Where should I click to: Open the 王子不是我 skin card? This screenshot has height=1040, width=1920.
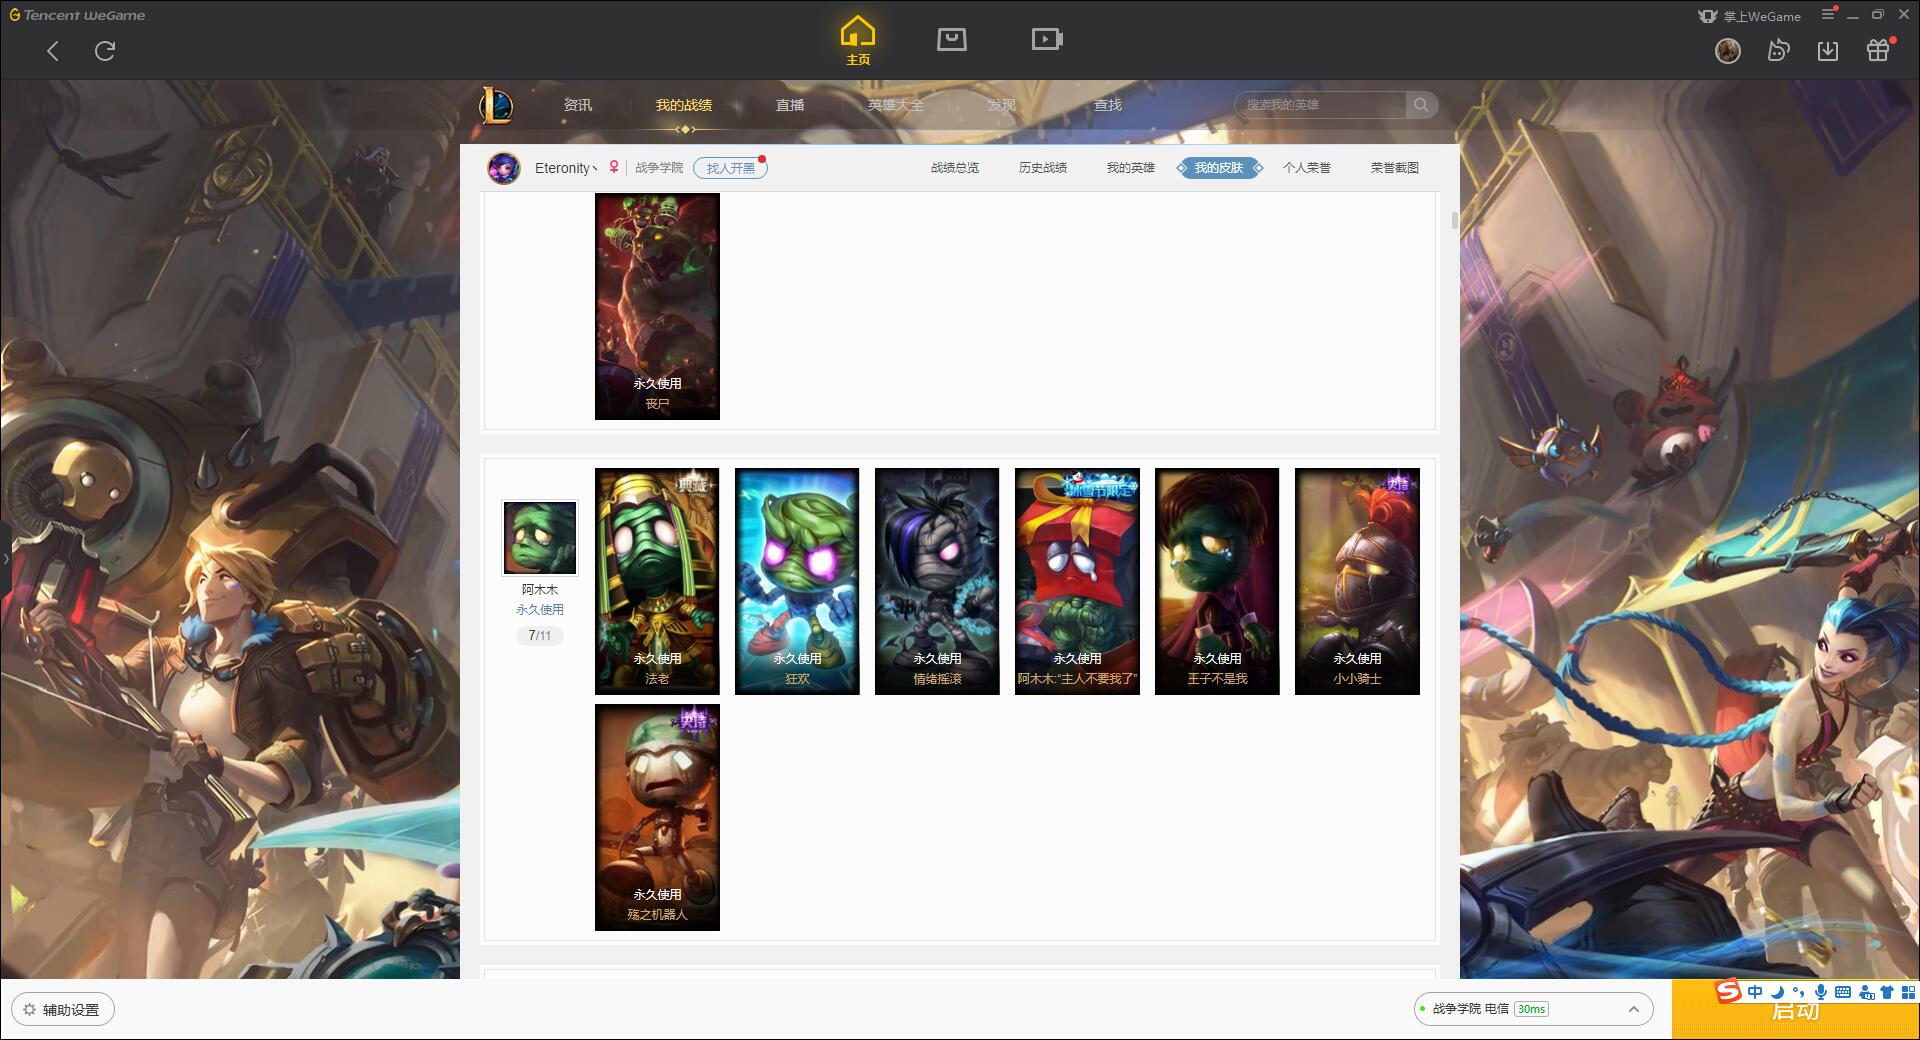1217,581
